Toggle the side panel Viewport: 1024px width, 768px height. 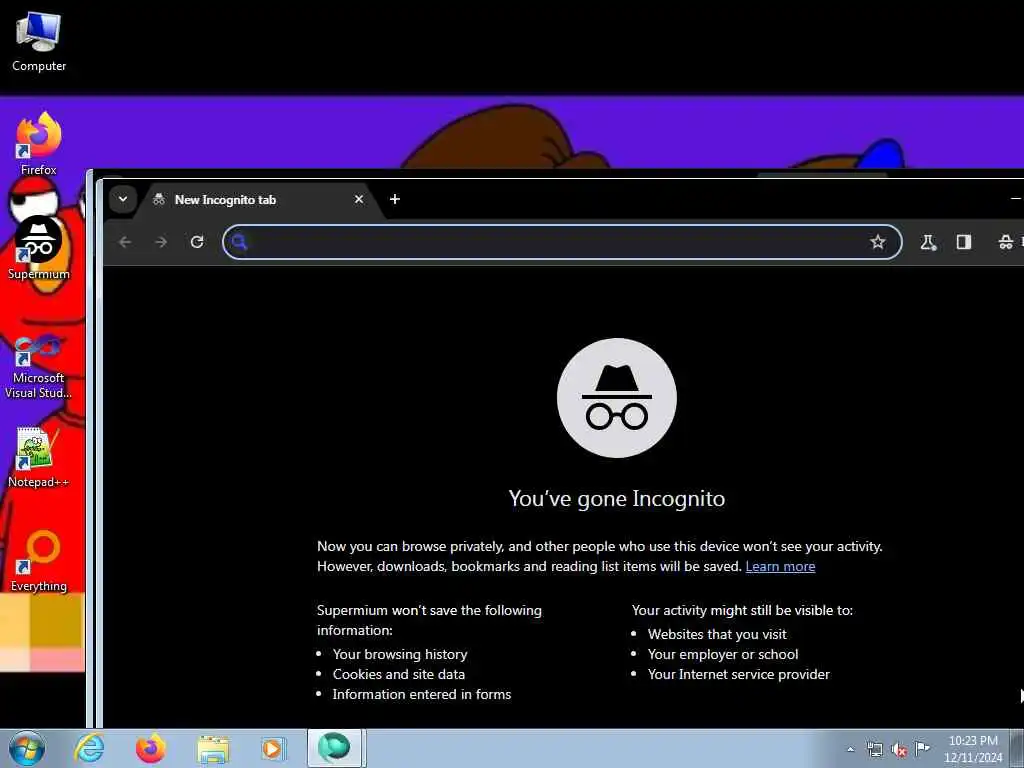tap(963, 242)
